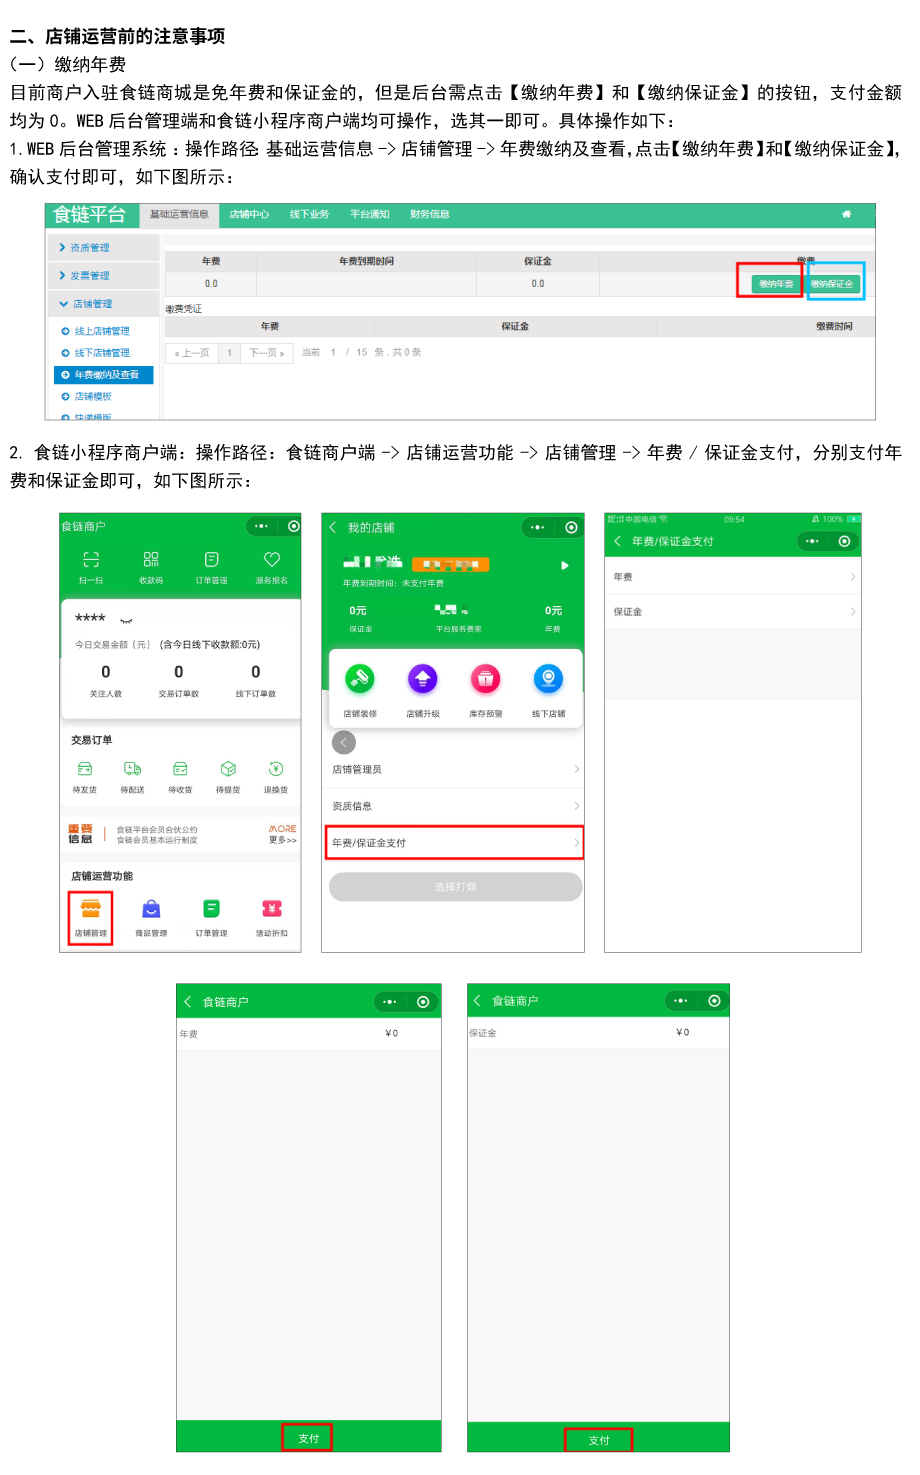Screen dimensions: 920x1475
Task: Tap the 服务报名 heart icon
Action: point(271,560)
